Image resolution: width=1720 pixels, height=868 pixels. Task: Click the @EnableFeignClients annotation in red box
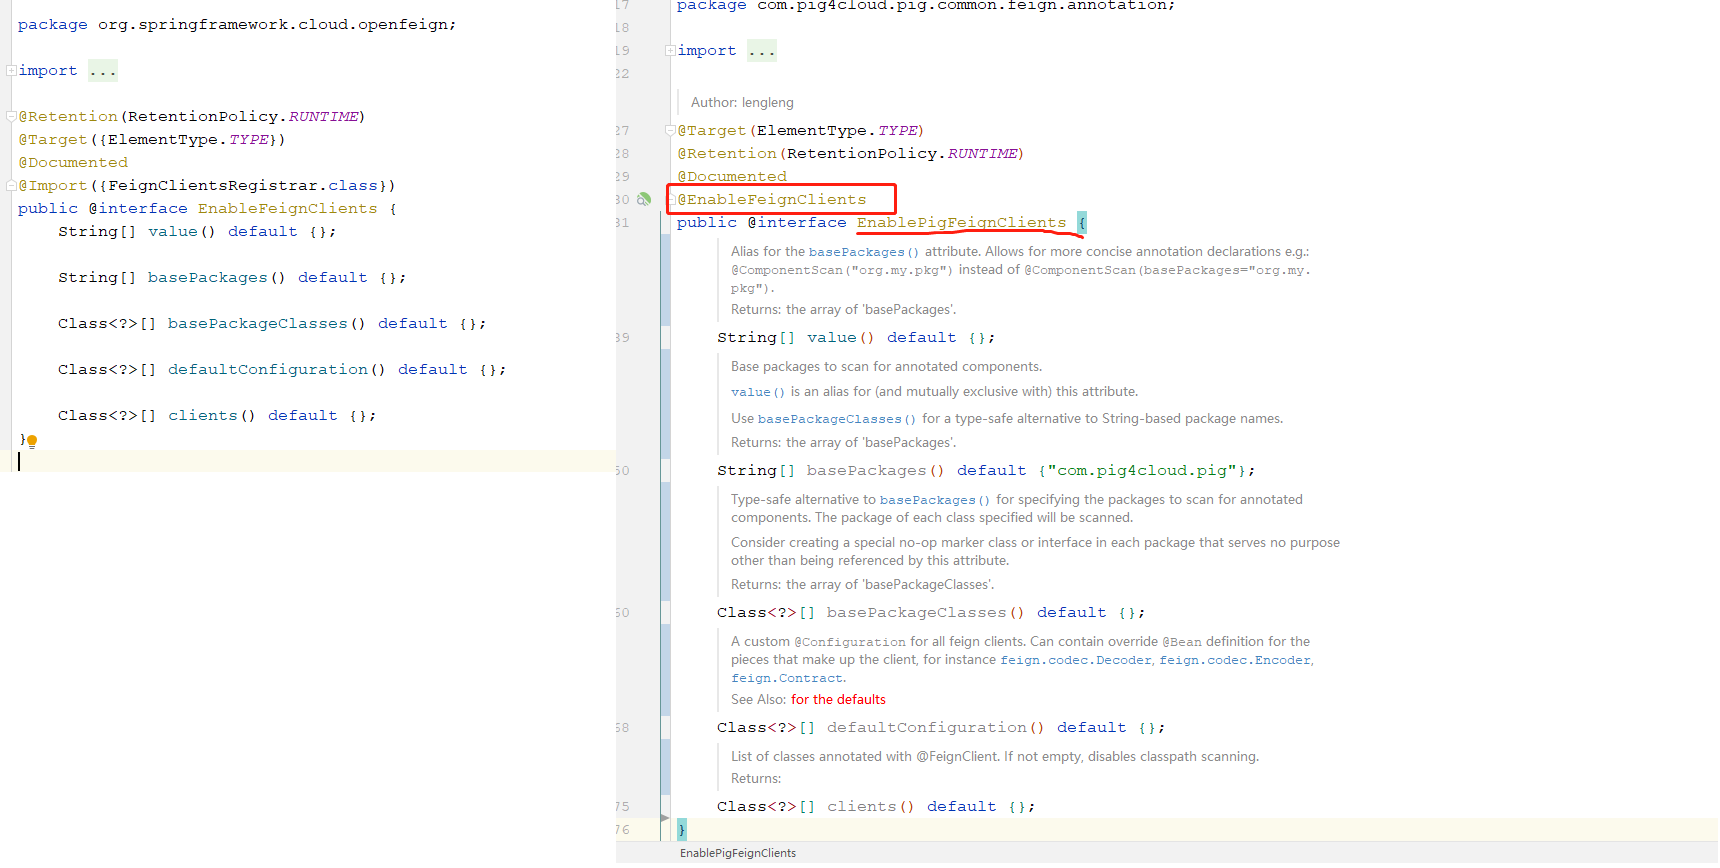tap(772, 199)
